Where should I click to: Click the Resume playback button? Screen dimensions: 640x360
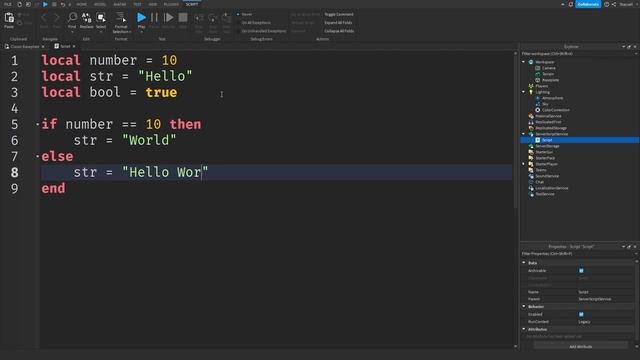[168, 18]
